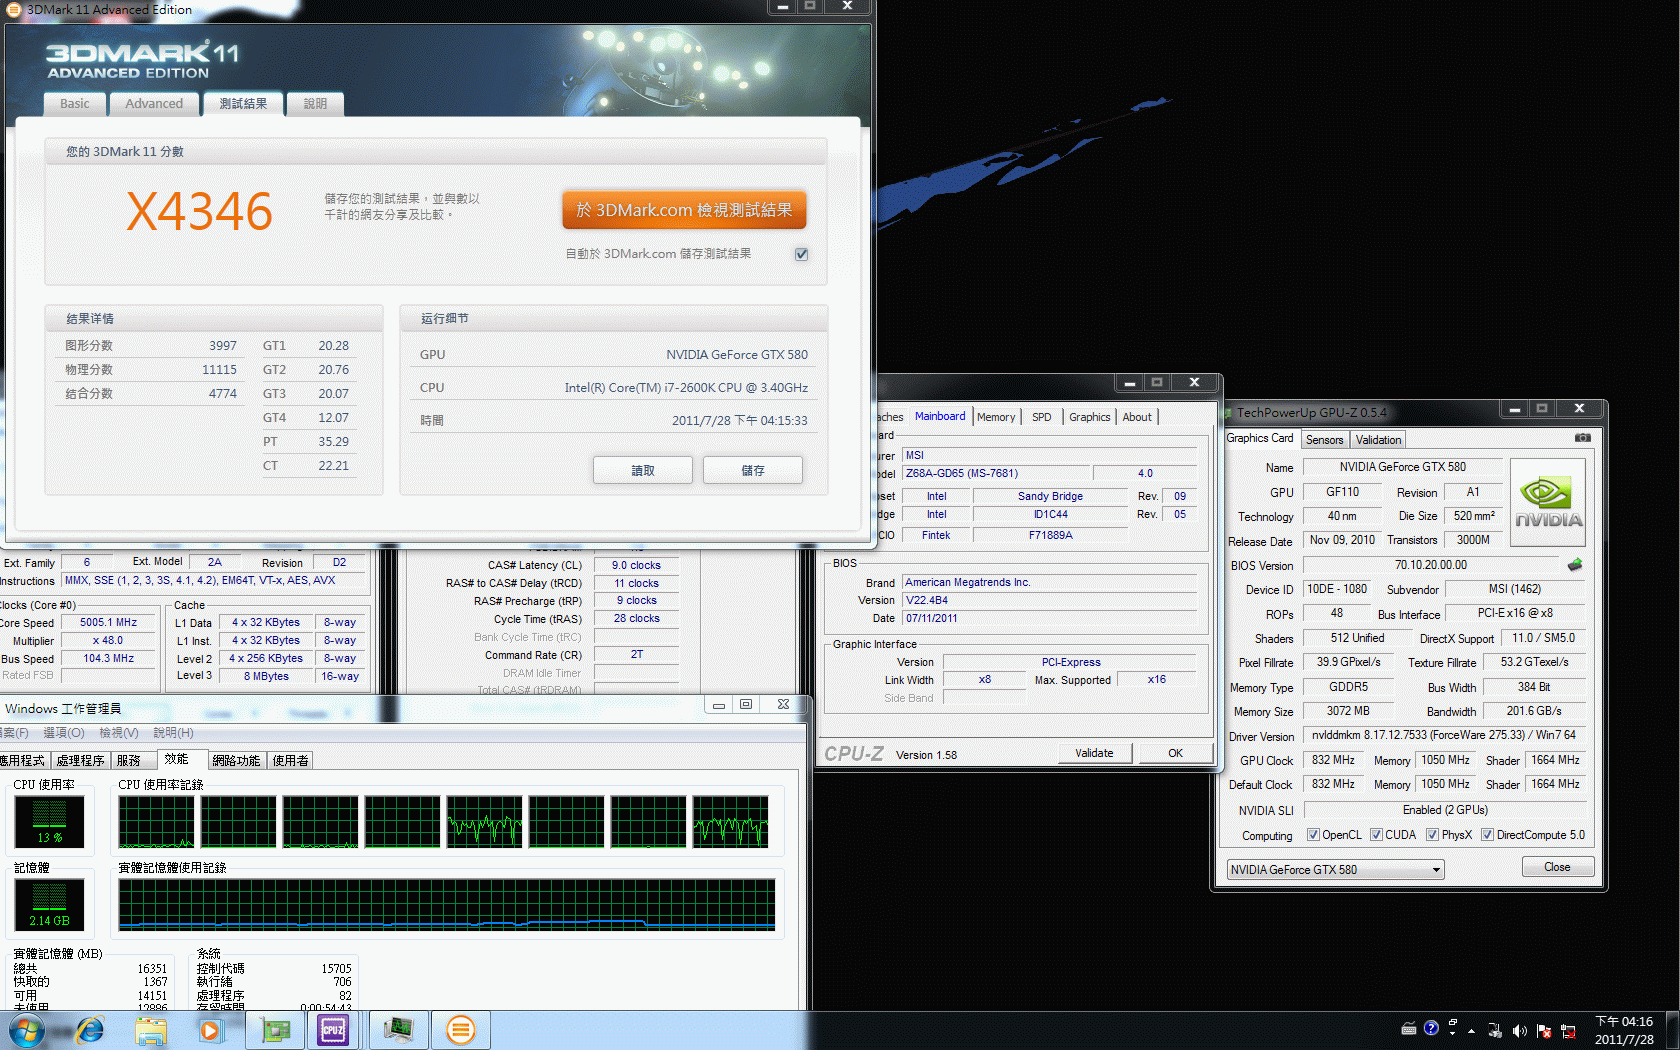This screenshot has height=1050, width=1680.
Task: Switch to Memory tab in CPU-Z
Action: (996, 417)
